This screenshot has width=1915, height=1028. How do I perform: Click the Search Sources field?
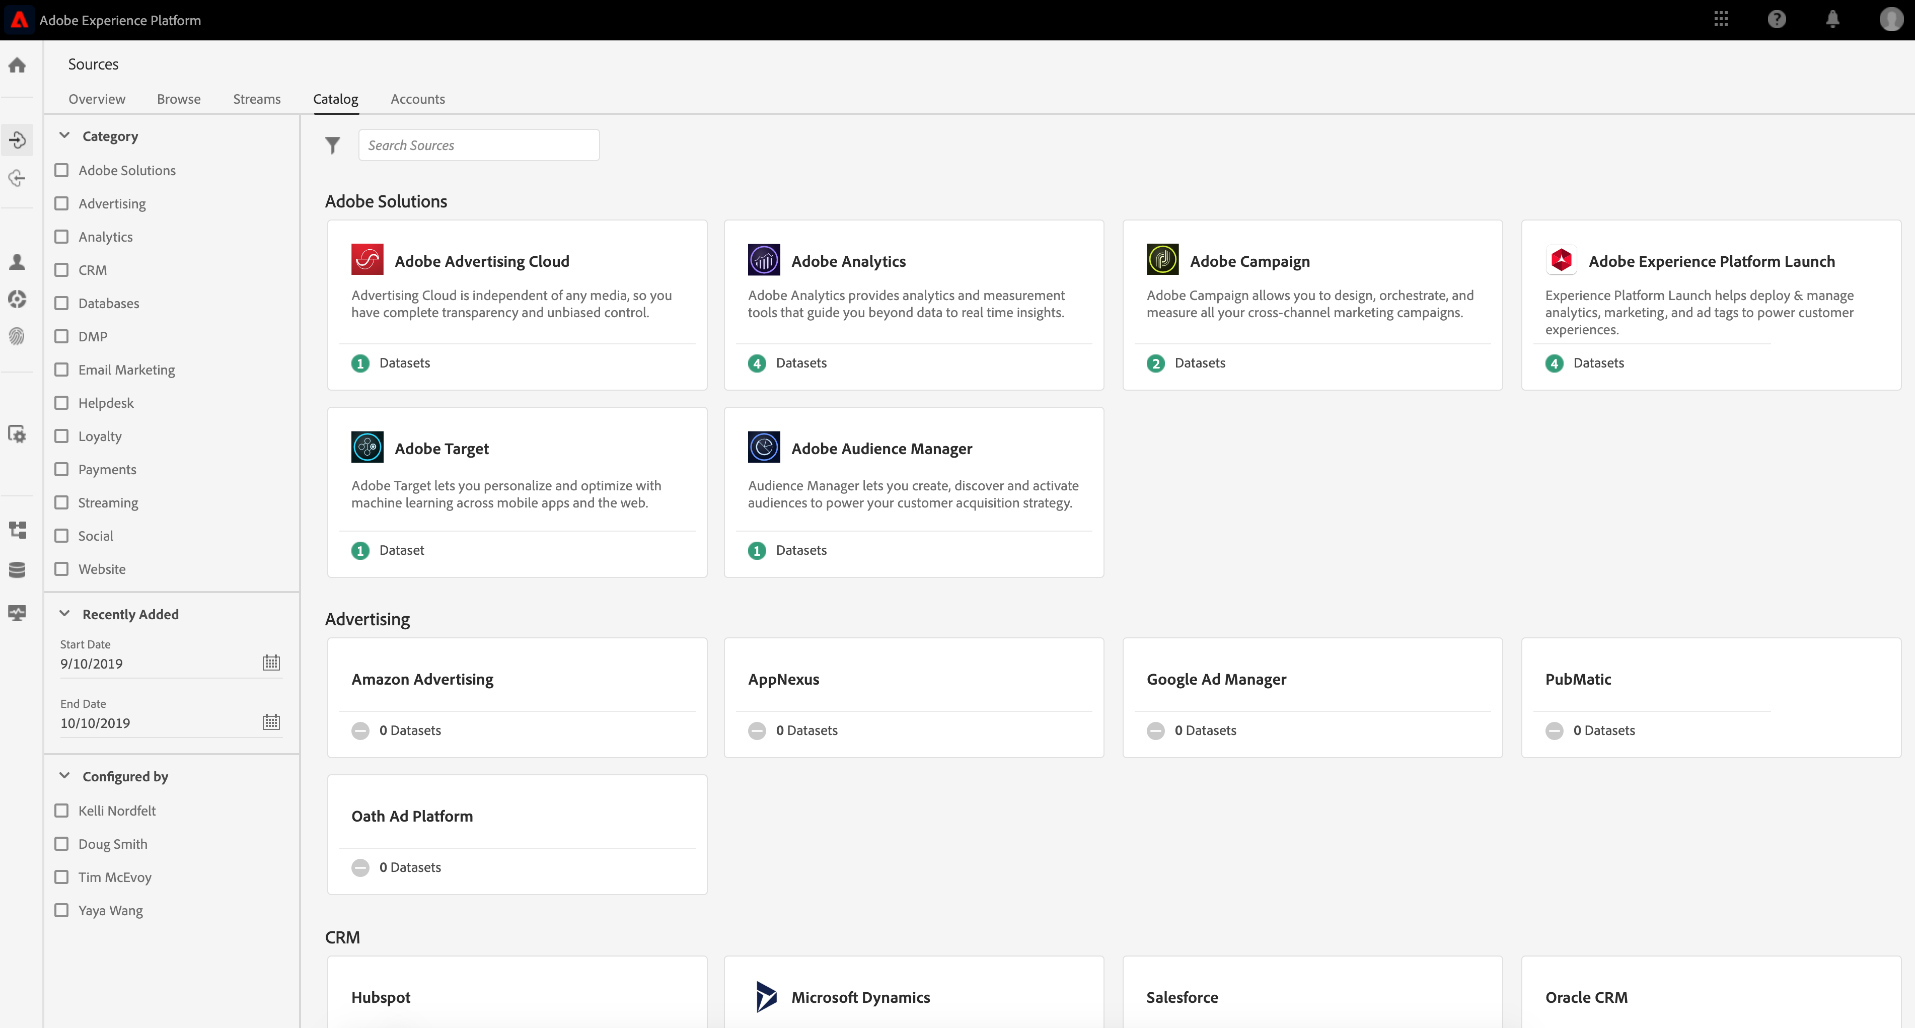pyautogui.click(x=479, y=145)
